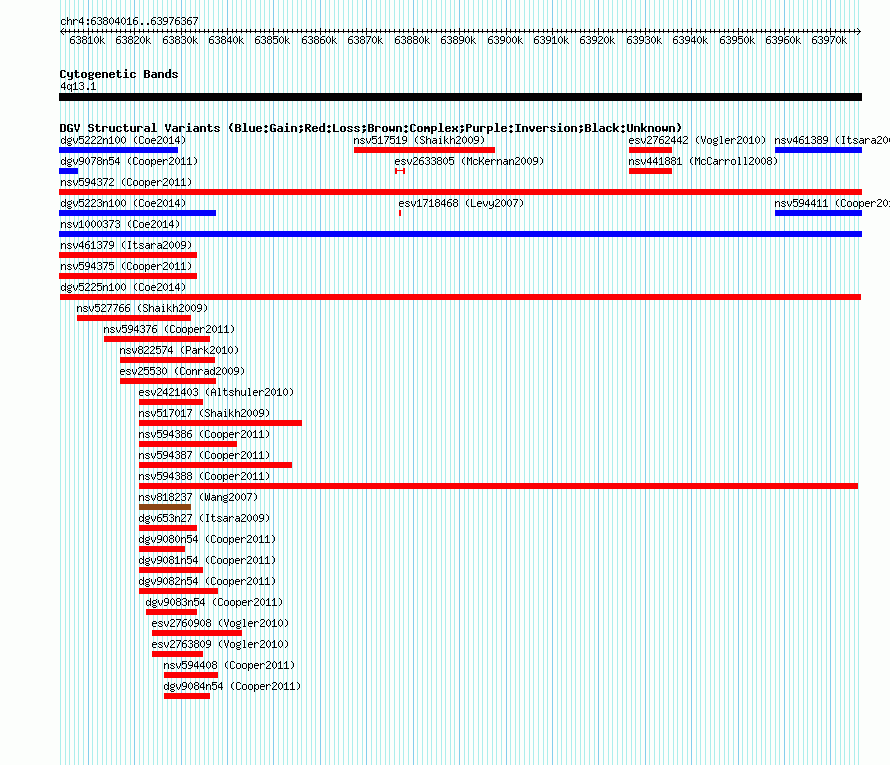The width and height of the screenshot is (890, 765).
Task: Click the red dgv9080n54 loss bar
Action: point(162,549)
